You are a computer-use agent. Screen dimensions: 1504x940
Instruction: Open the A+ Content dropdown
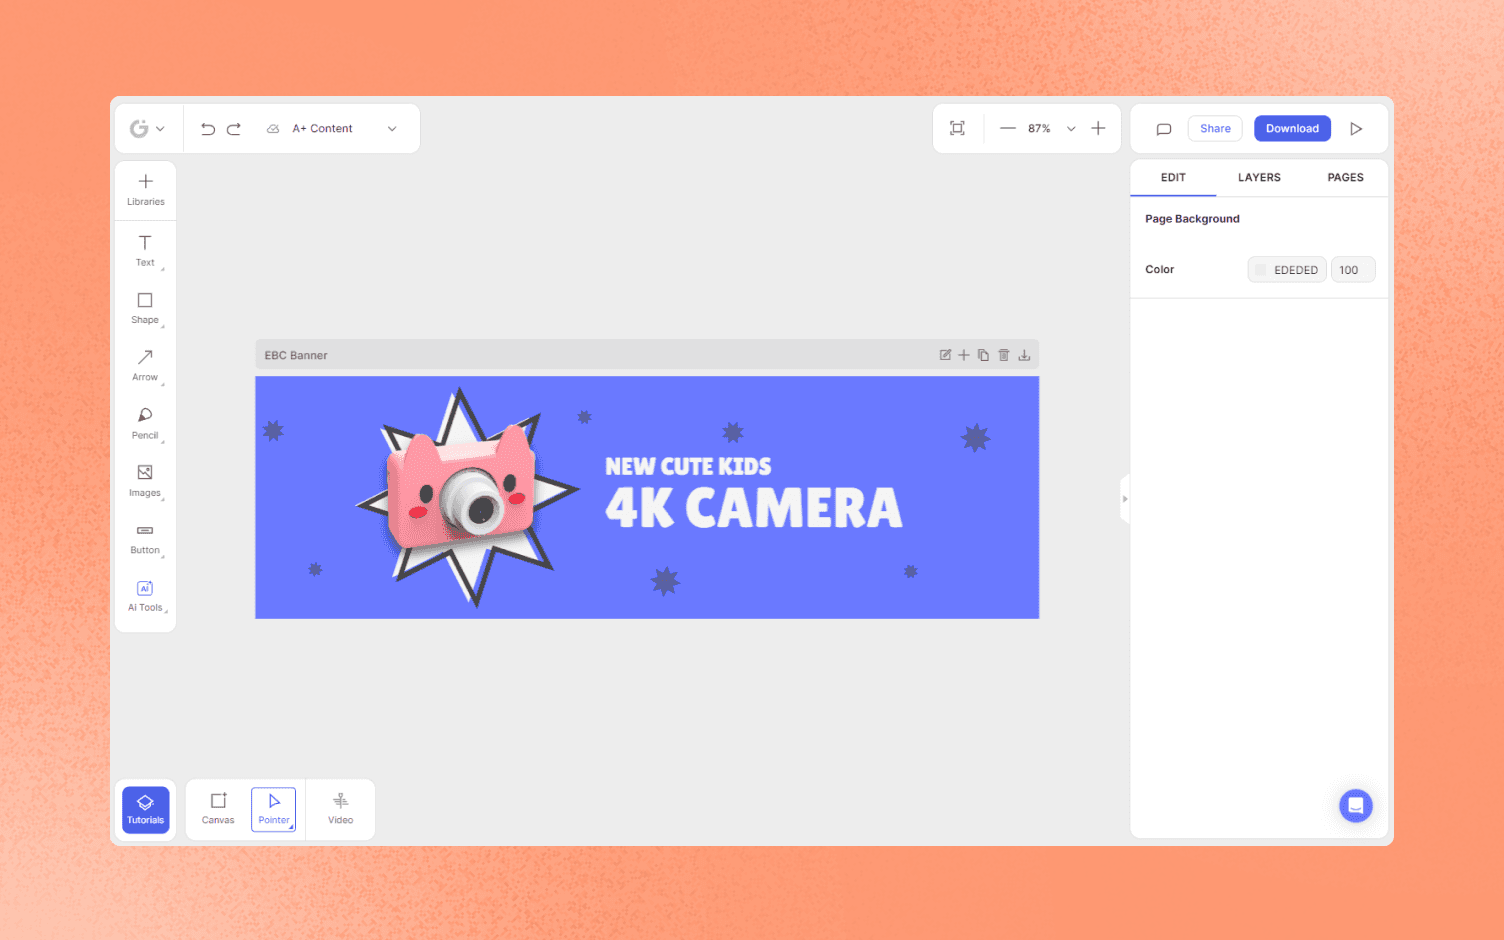click(392, 128)
